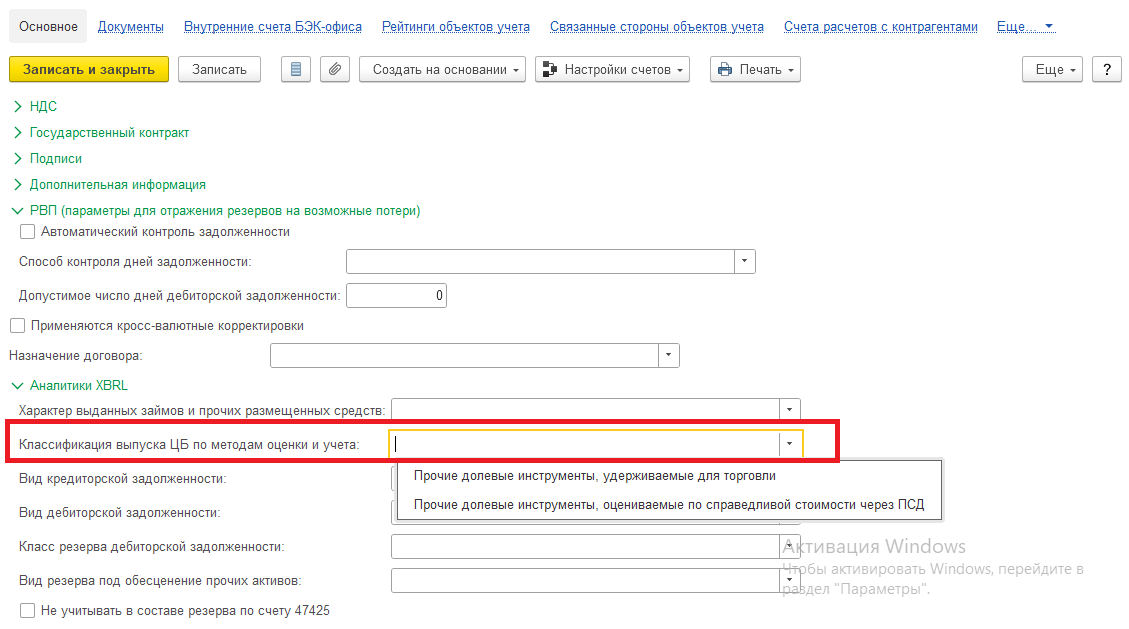Open the Печать printer menu

tap(755, 70)
